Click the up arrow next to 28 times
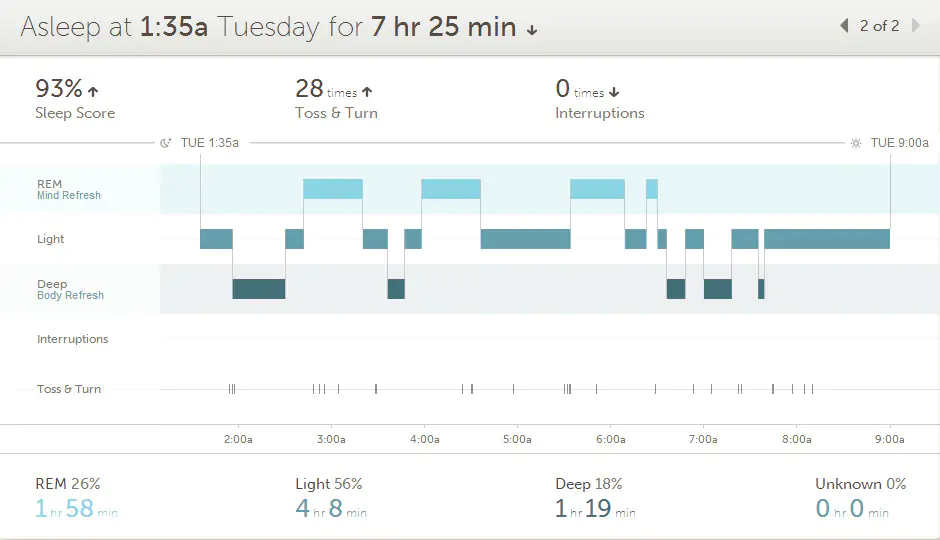 [x=367, y=91]
